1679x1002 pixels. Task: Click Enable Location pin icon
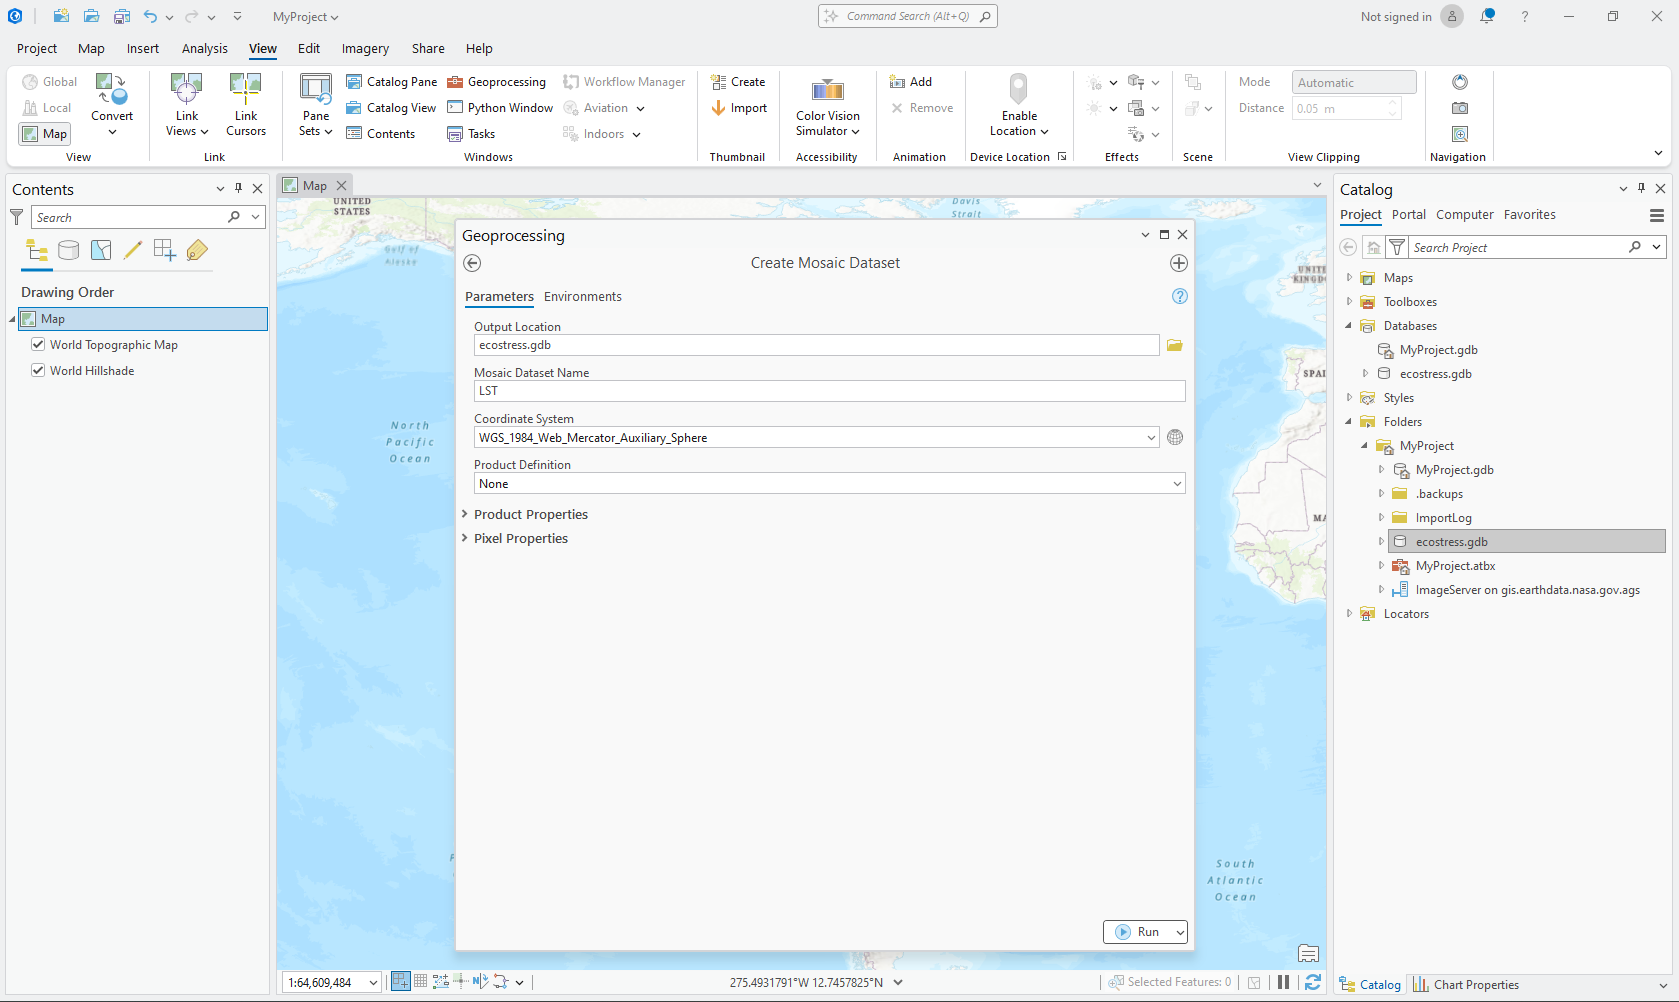(x=1018, y=90)
